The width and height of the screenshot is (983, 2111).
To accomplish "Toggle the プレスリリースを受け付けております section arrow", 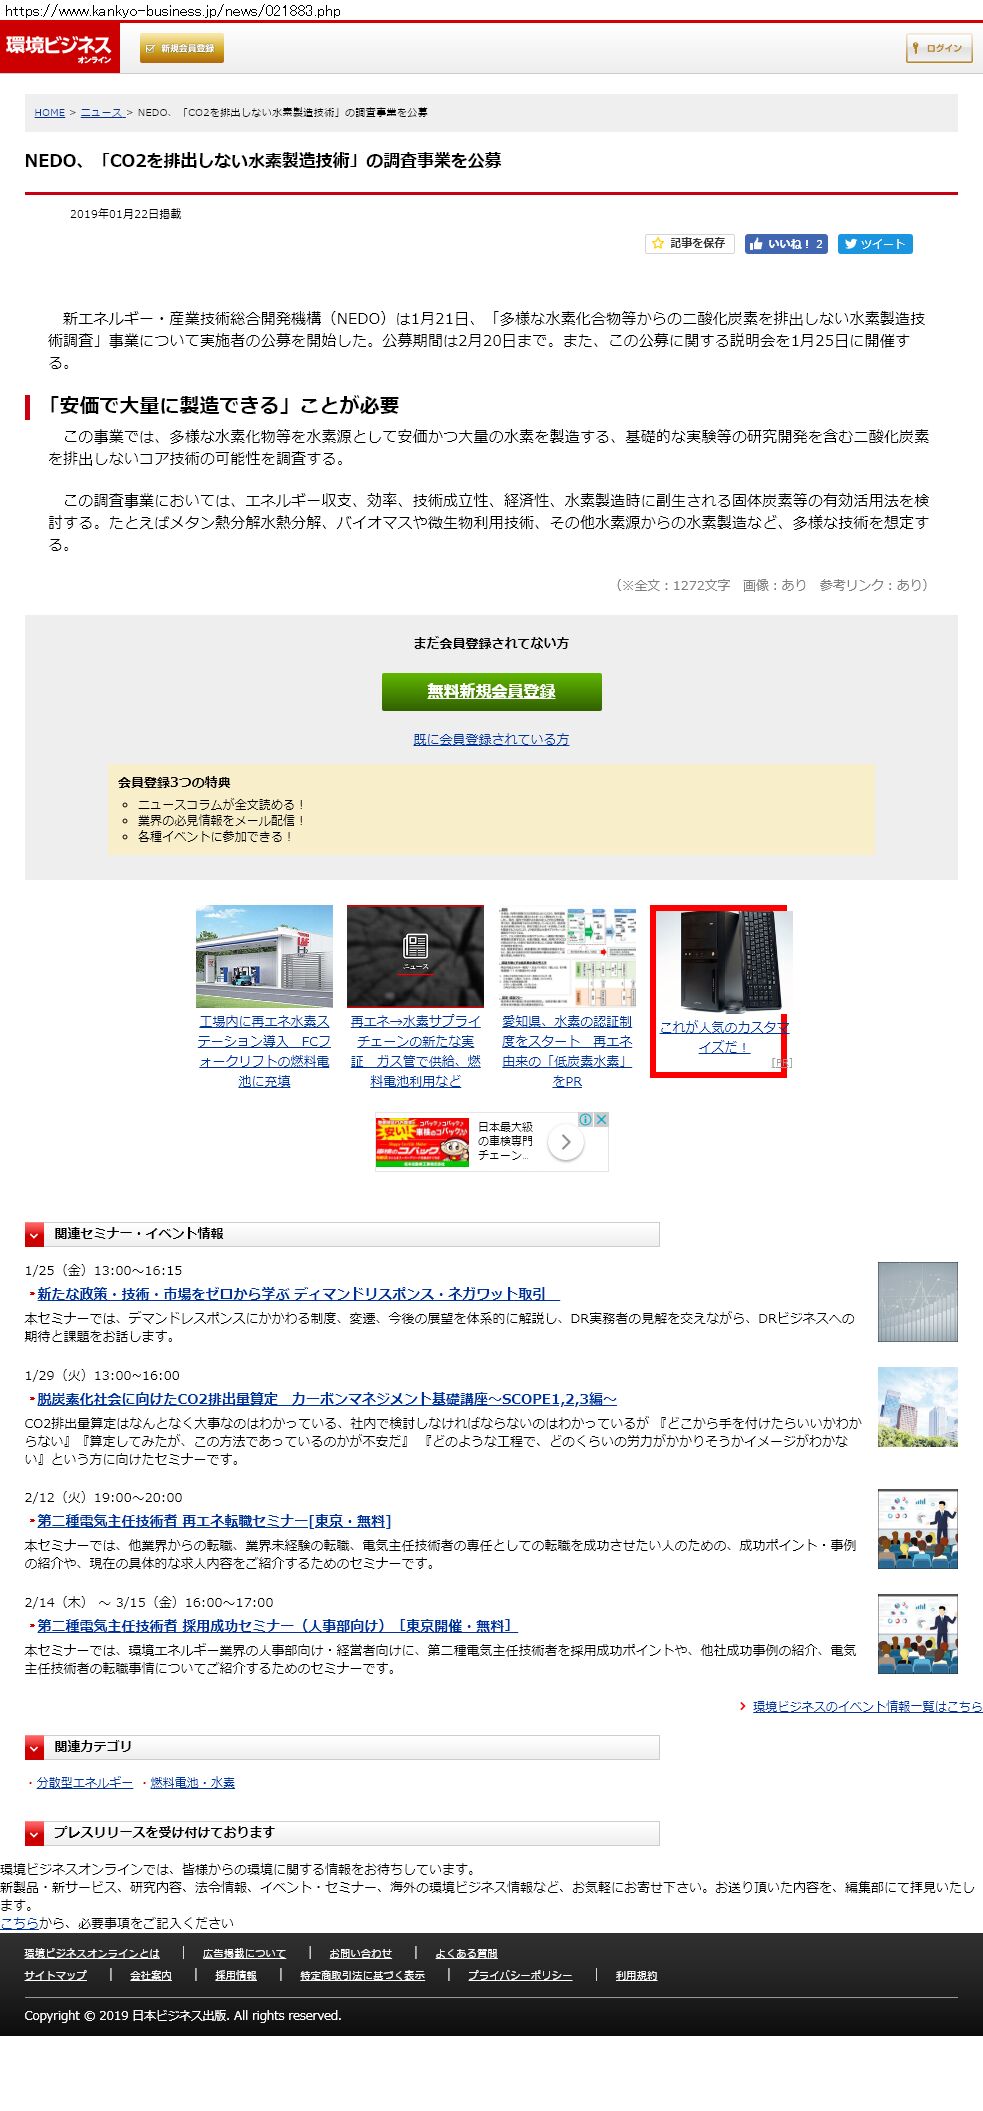I will tap(35, 1834).
